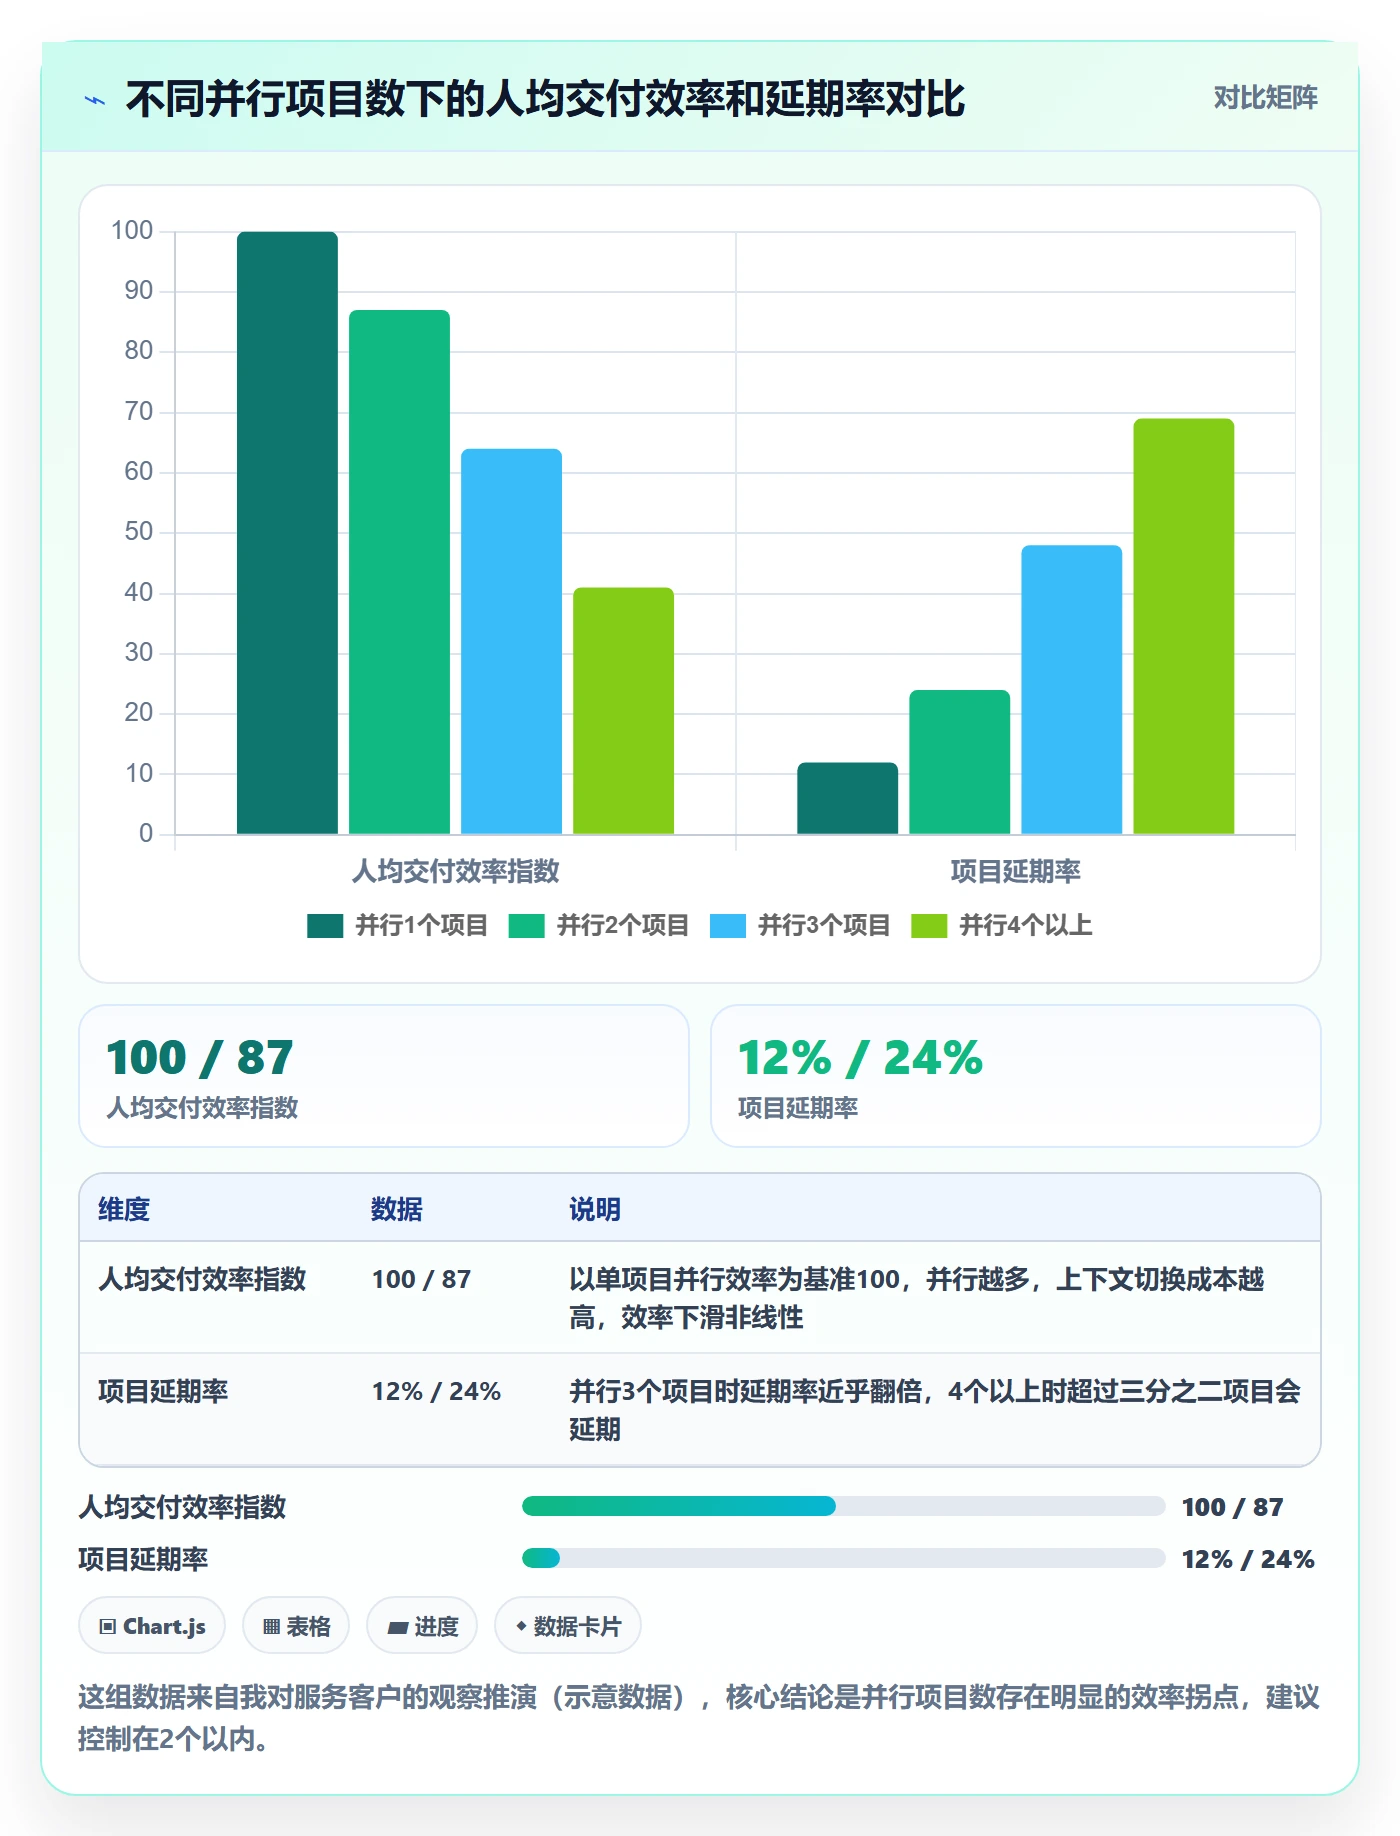The height and width of the screenshot is (1836, 1400).
Task: Click the blue efficiency bar at 64
Action: (x=511, y=641)
